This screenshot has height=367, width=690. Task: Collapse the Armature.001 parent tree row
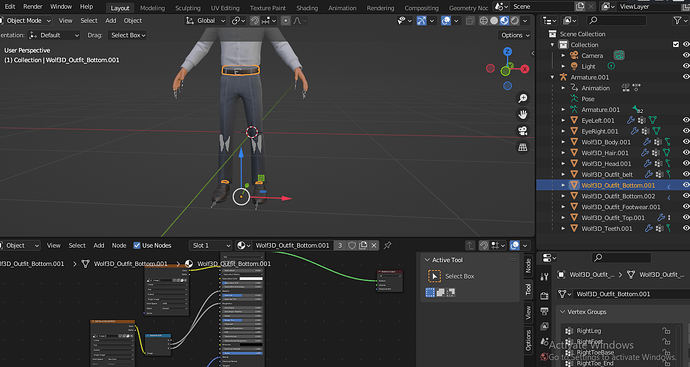point(553,77)
